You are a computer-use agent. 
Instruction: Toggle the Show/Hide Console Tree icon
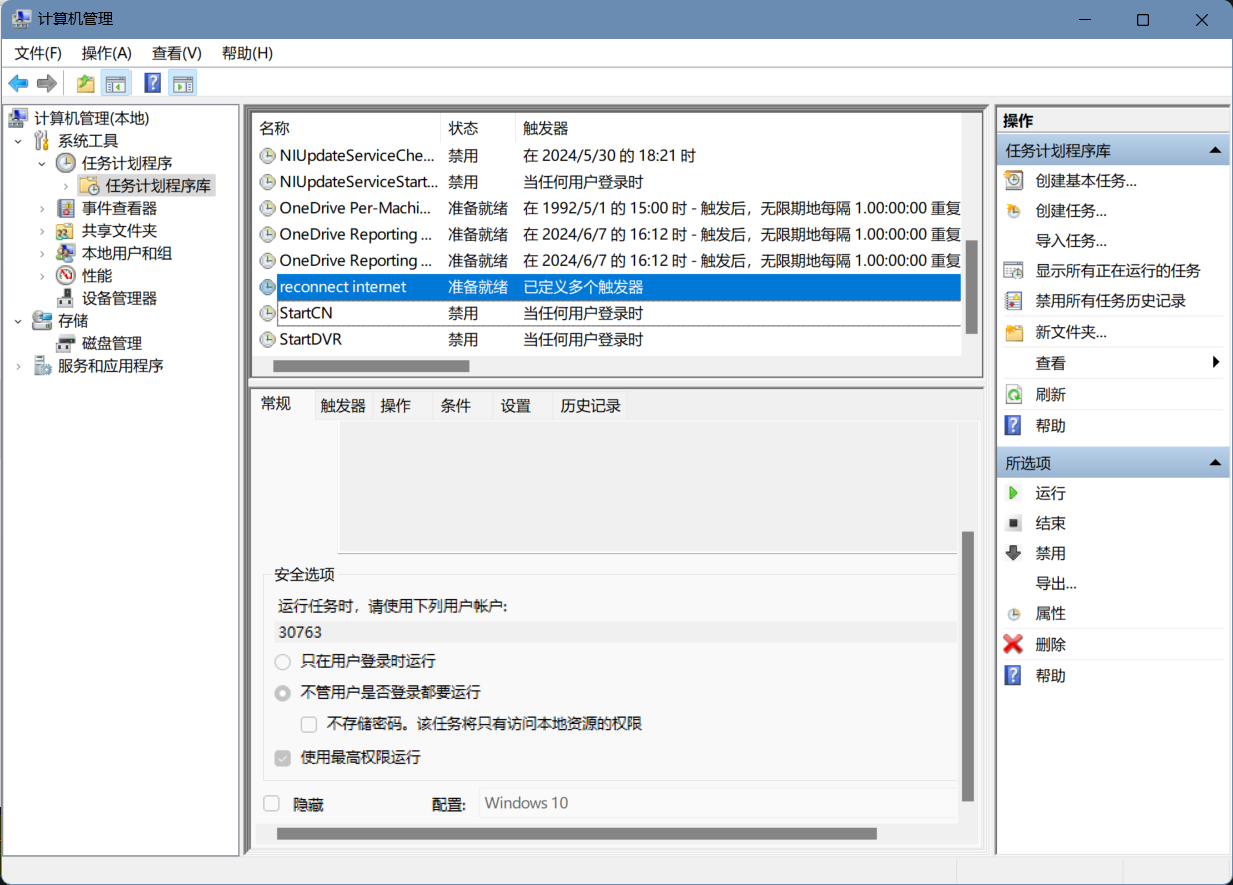pyautogui.click(x=116, y=83)
